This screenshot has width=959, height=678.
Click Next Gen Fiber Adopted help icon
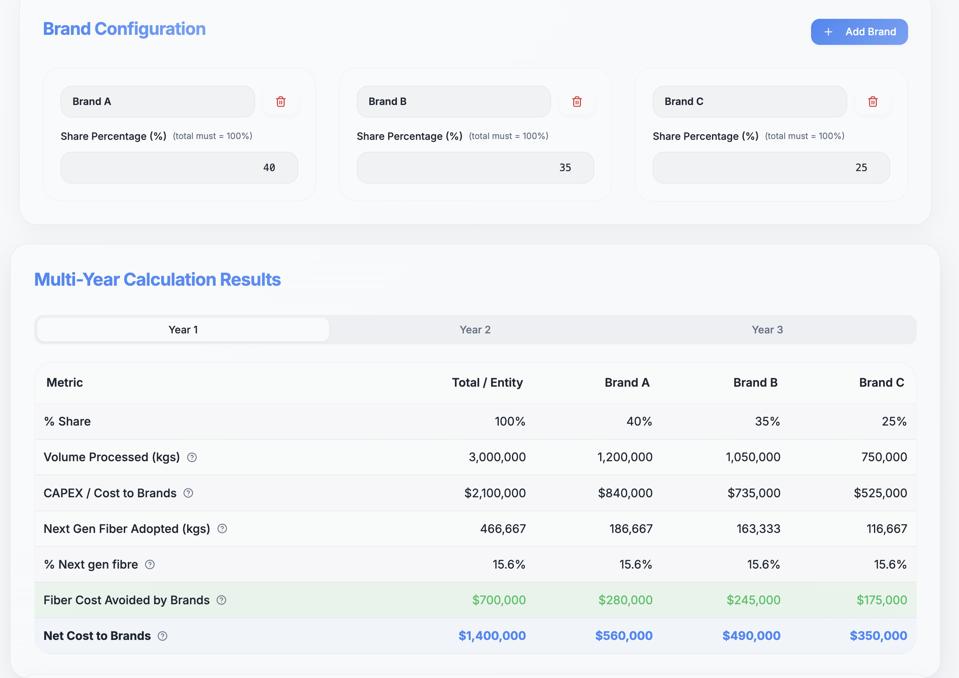click(x=222, y=529)
